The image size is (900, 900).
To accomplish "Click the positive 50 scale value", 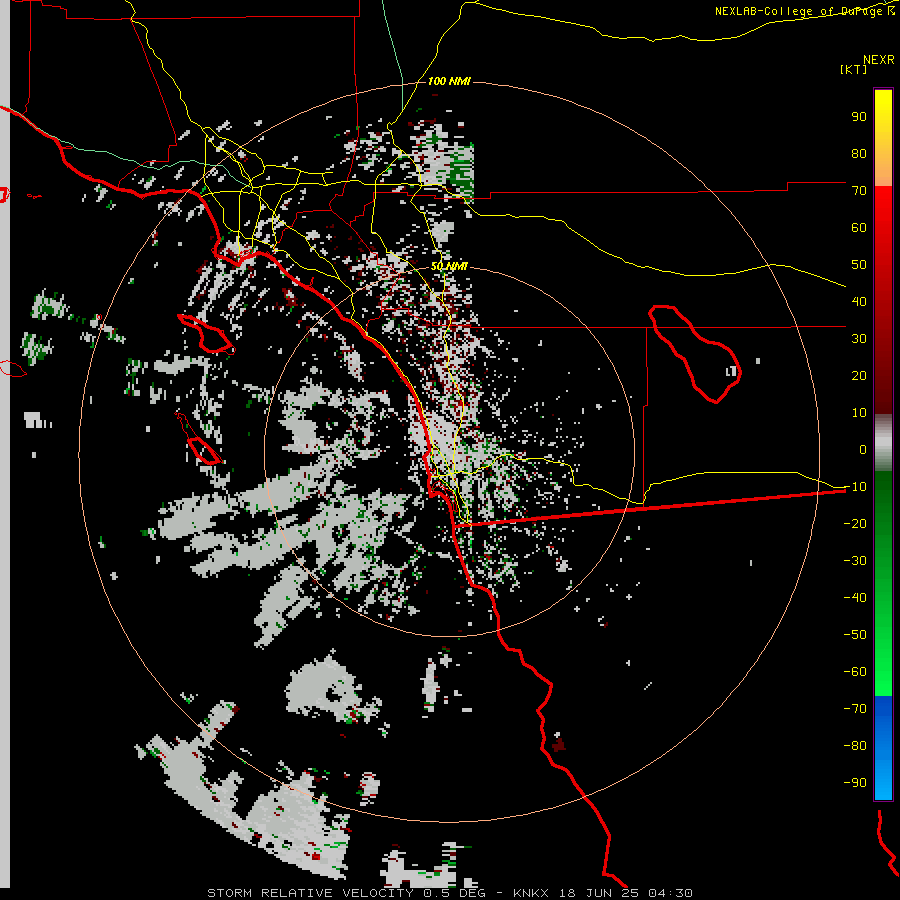I will pyautogui.click(x=859, y=265).
